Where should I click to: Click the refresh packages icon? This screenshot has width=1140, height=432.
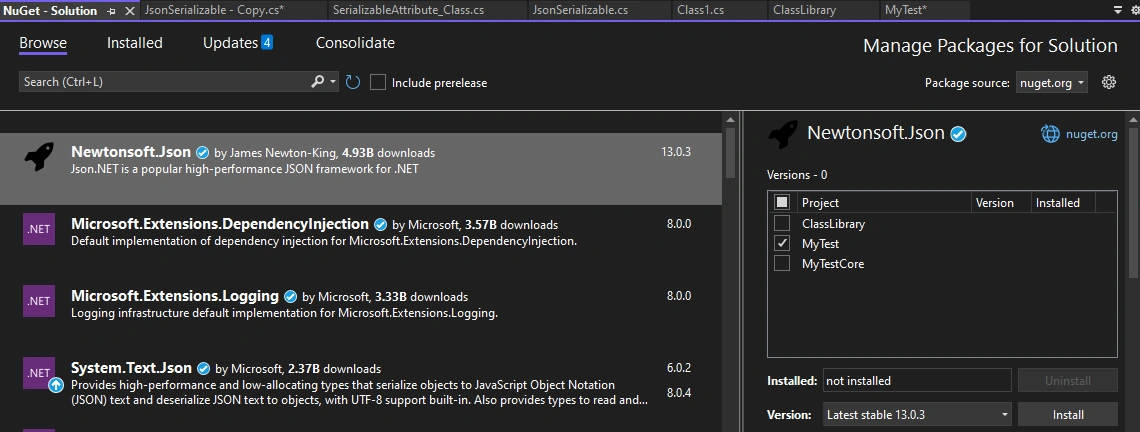coord(353,82)
